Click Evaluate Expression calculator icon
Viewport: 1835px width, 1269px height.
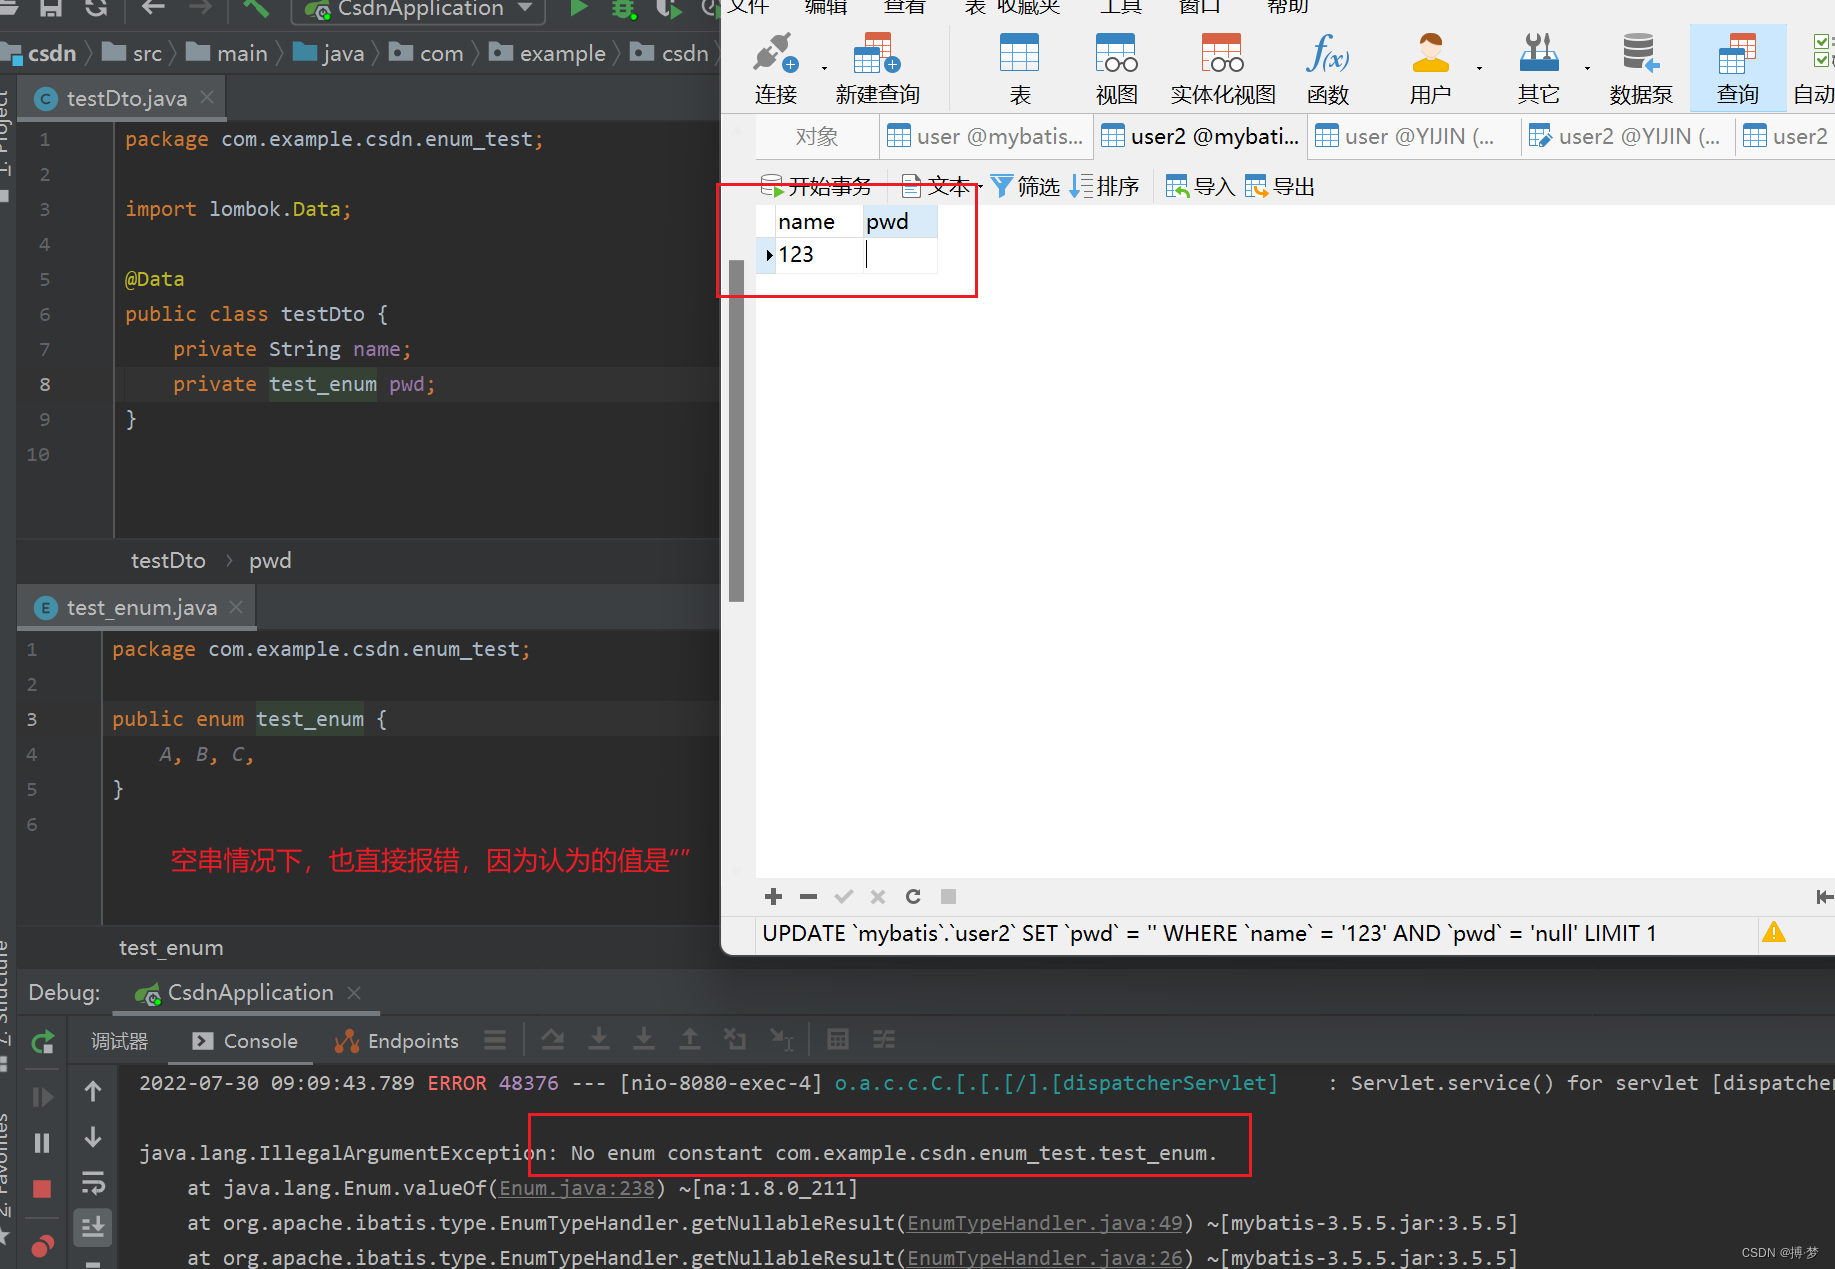coord(838,1040)
